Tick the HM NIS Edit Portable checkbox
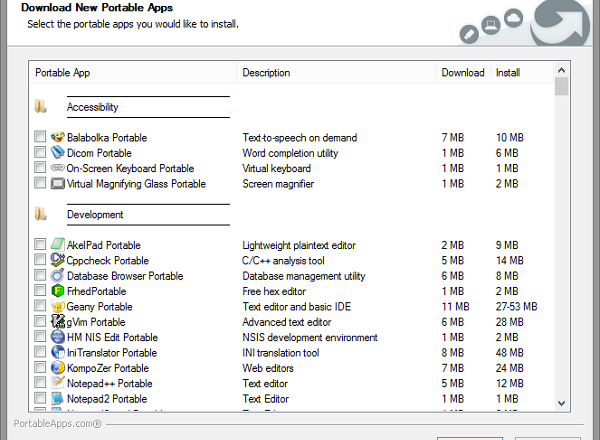 [x=40, y=338]
